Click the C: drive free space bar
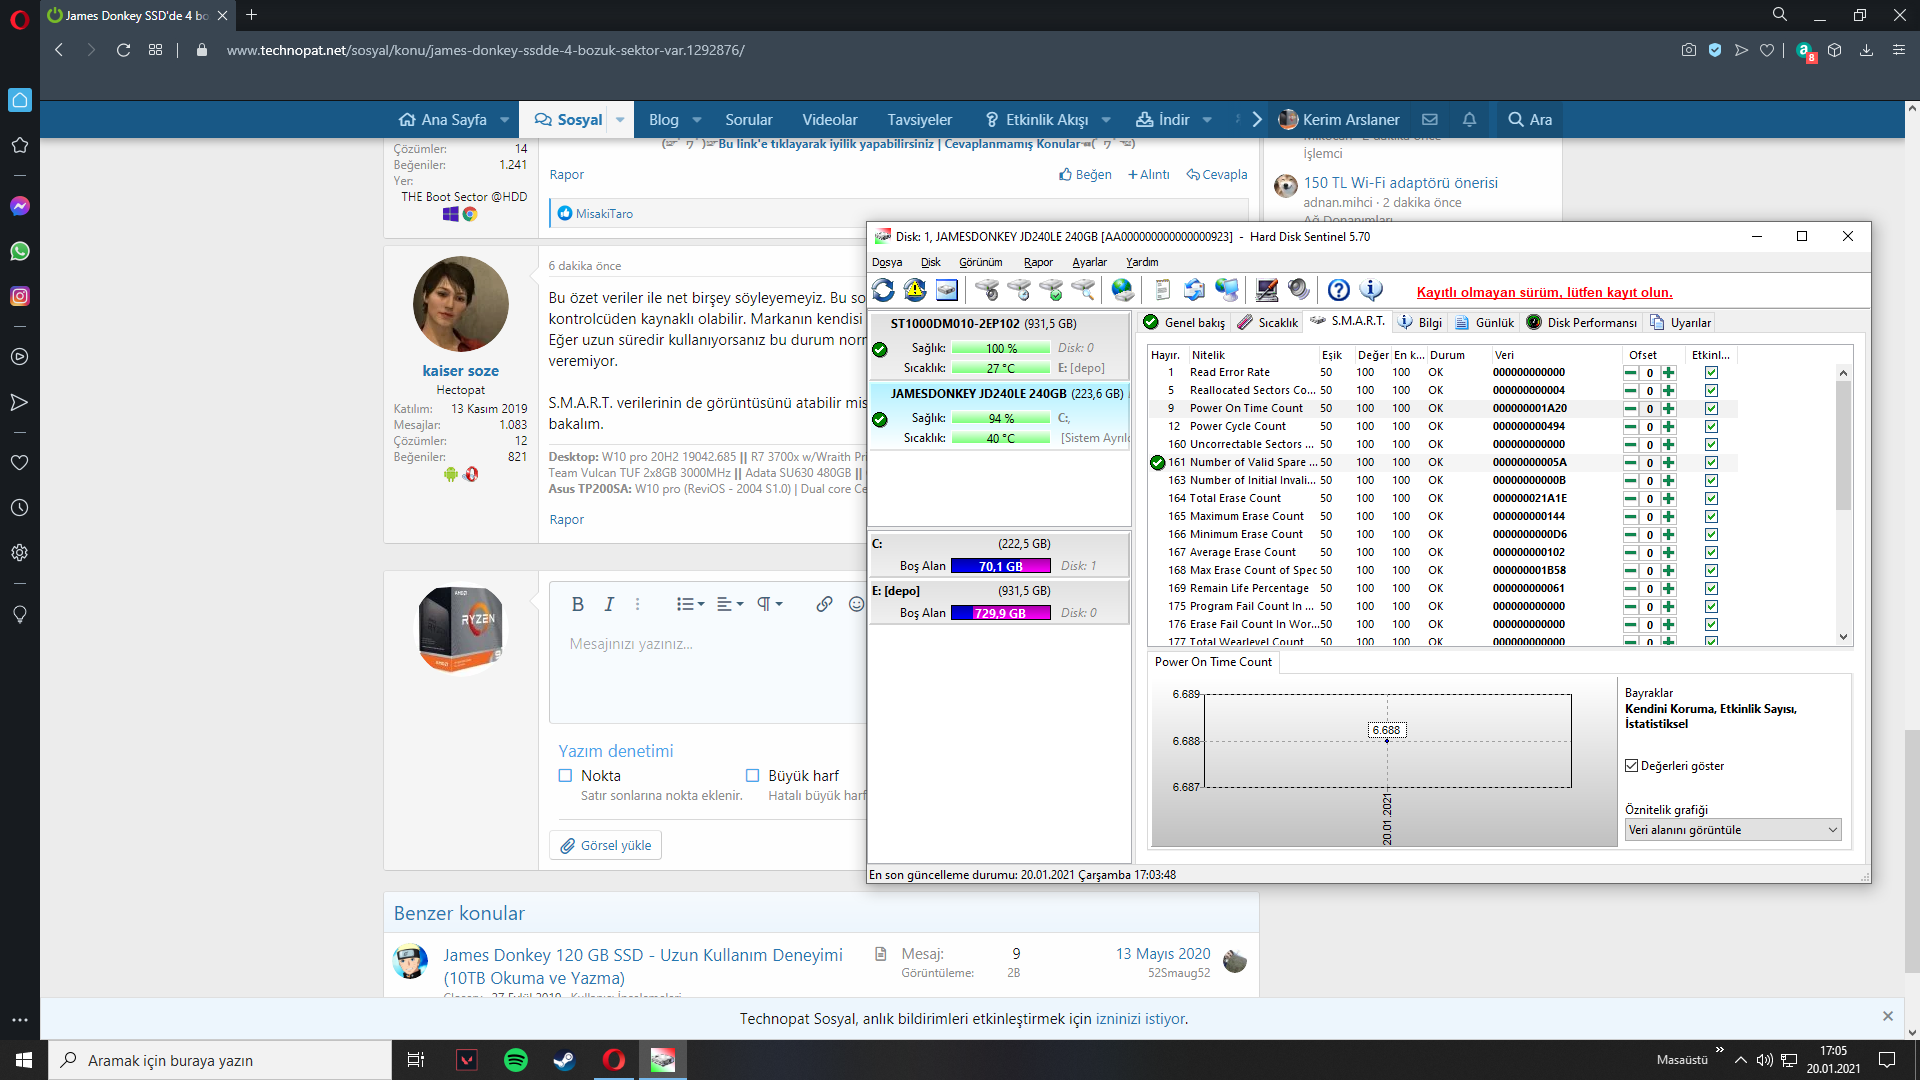The width and height of the screenshot is (1920, 1080). tap(1000, 566)
